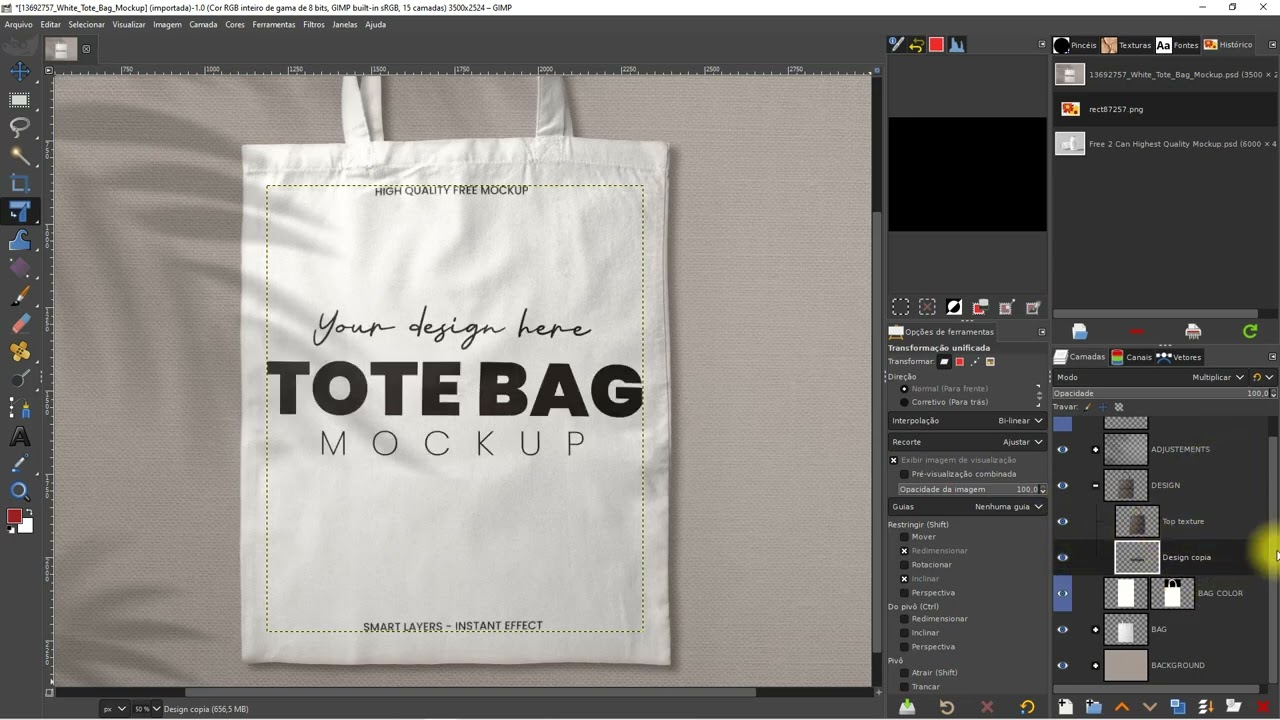The height and width of the screenshot is (720, 1280).
Task: Select the Paintbrush tool
Action: click(x=19, y=296)
